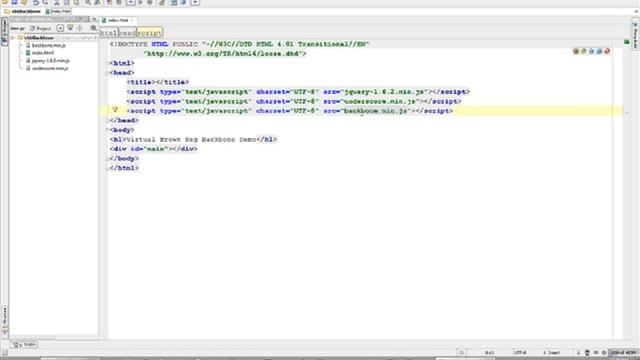Click small dropdown button beside Project view selector
This screenshot has height=360, width=640.
[x=60, y=28]
